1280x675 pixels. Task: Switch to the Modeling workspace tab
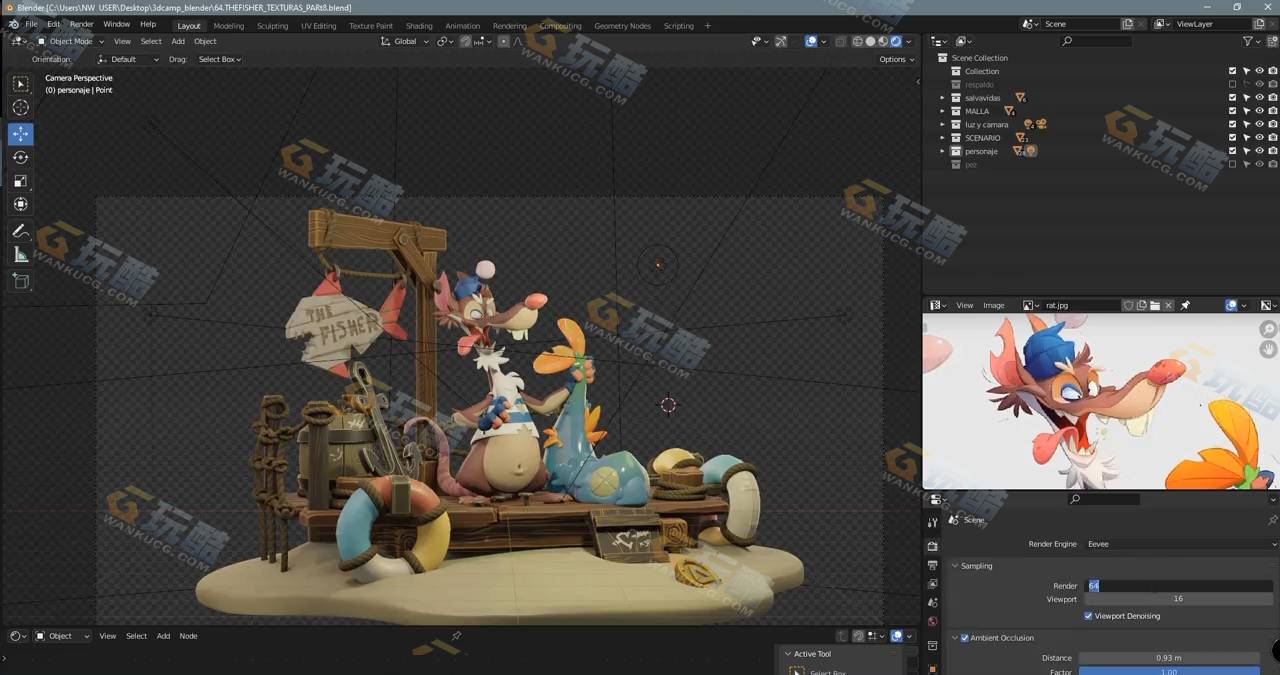229,26
